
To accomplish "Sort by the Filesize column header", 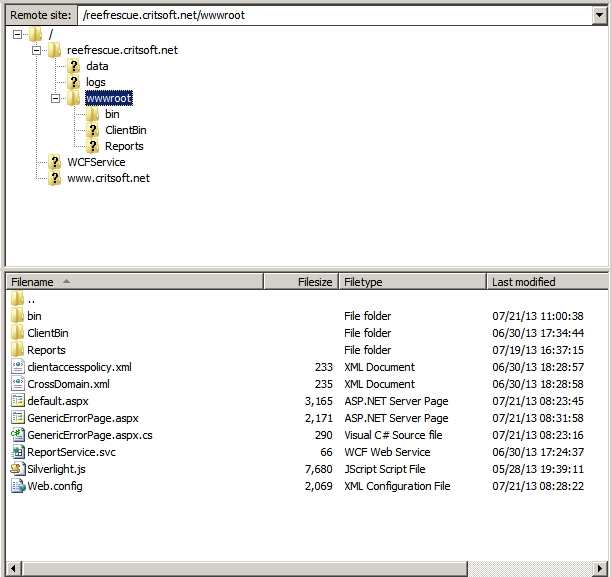I will pos(301,282).
